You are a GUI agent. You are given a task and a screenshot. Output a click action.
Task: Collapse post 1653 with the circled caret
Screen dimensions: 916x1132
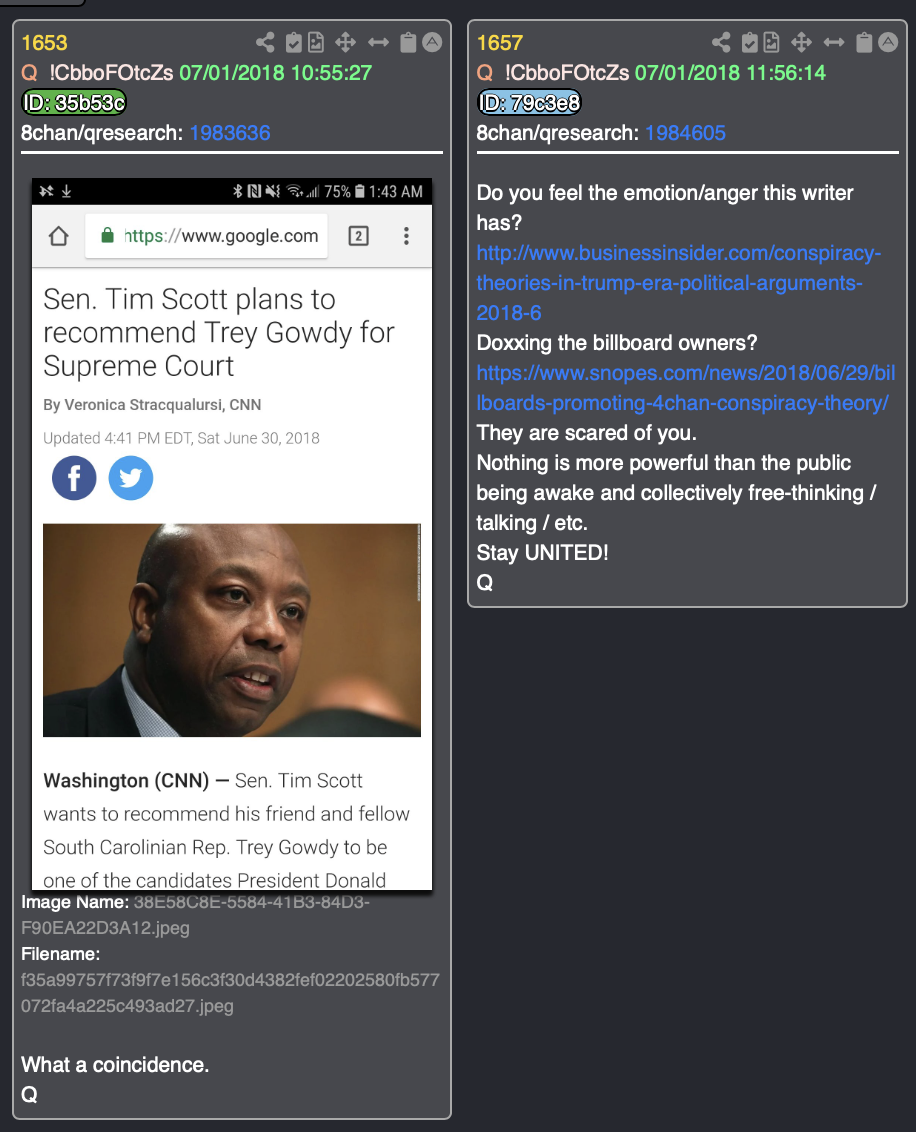coord(432,43)
